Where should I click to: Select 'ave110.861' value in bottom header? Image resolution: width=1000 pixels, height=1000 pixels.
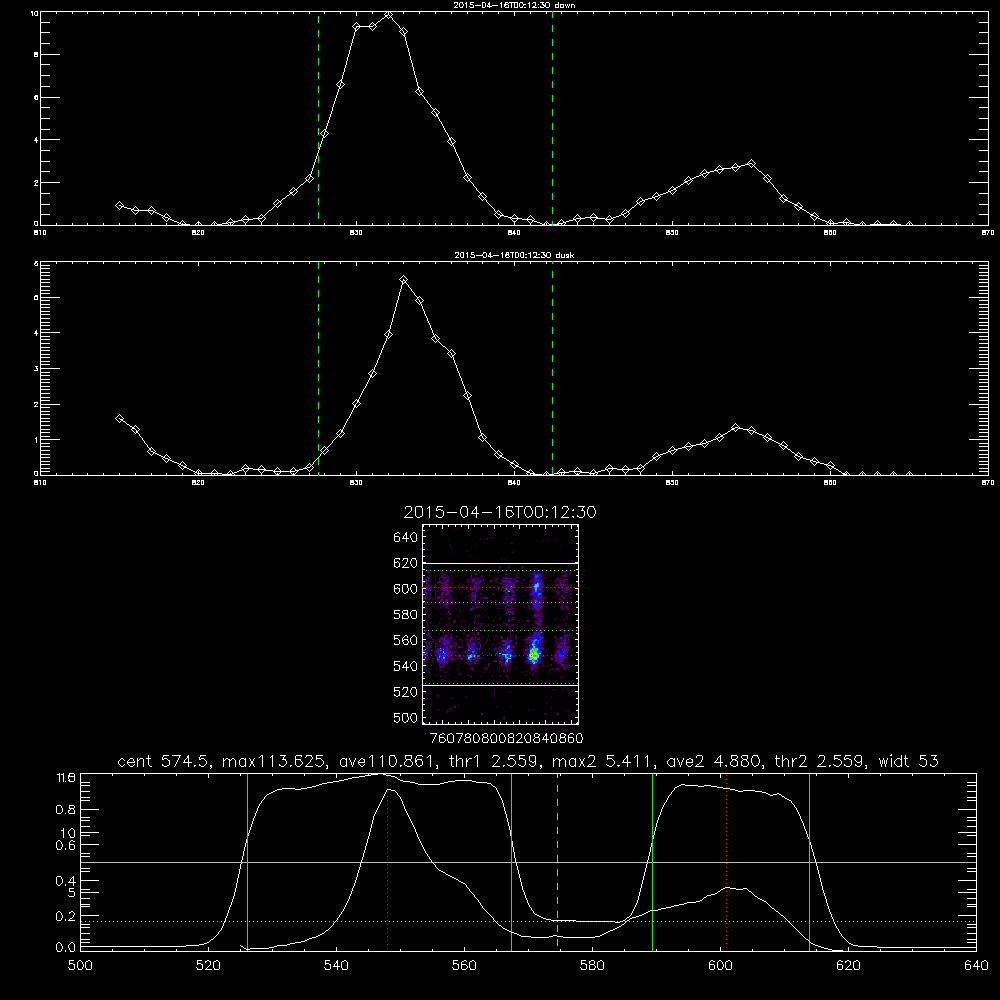click(390, 761)
